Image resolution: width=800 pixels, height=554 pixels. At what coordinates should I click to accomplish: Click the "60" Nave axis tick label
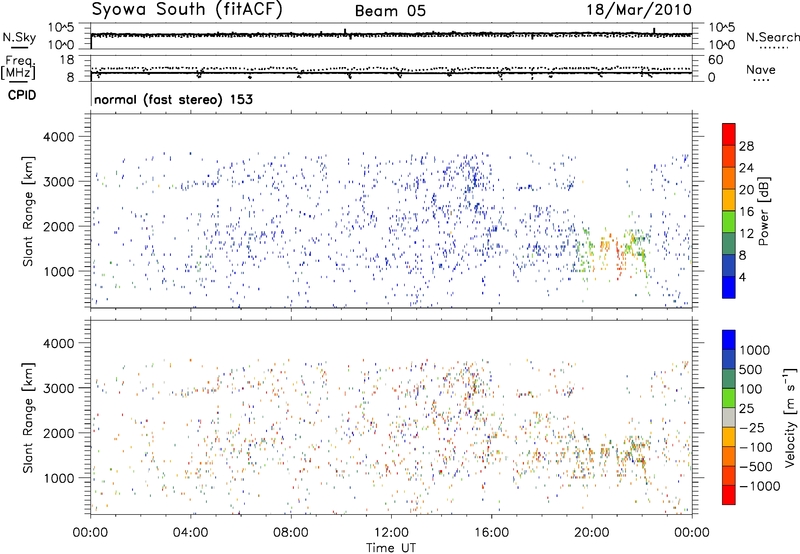pos(716,60)
